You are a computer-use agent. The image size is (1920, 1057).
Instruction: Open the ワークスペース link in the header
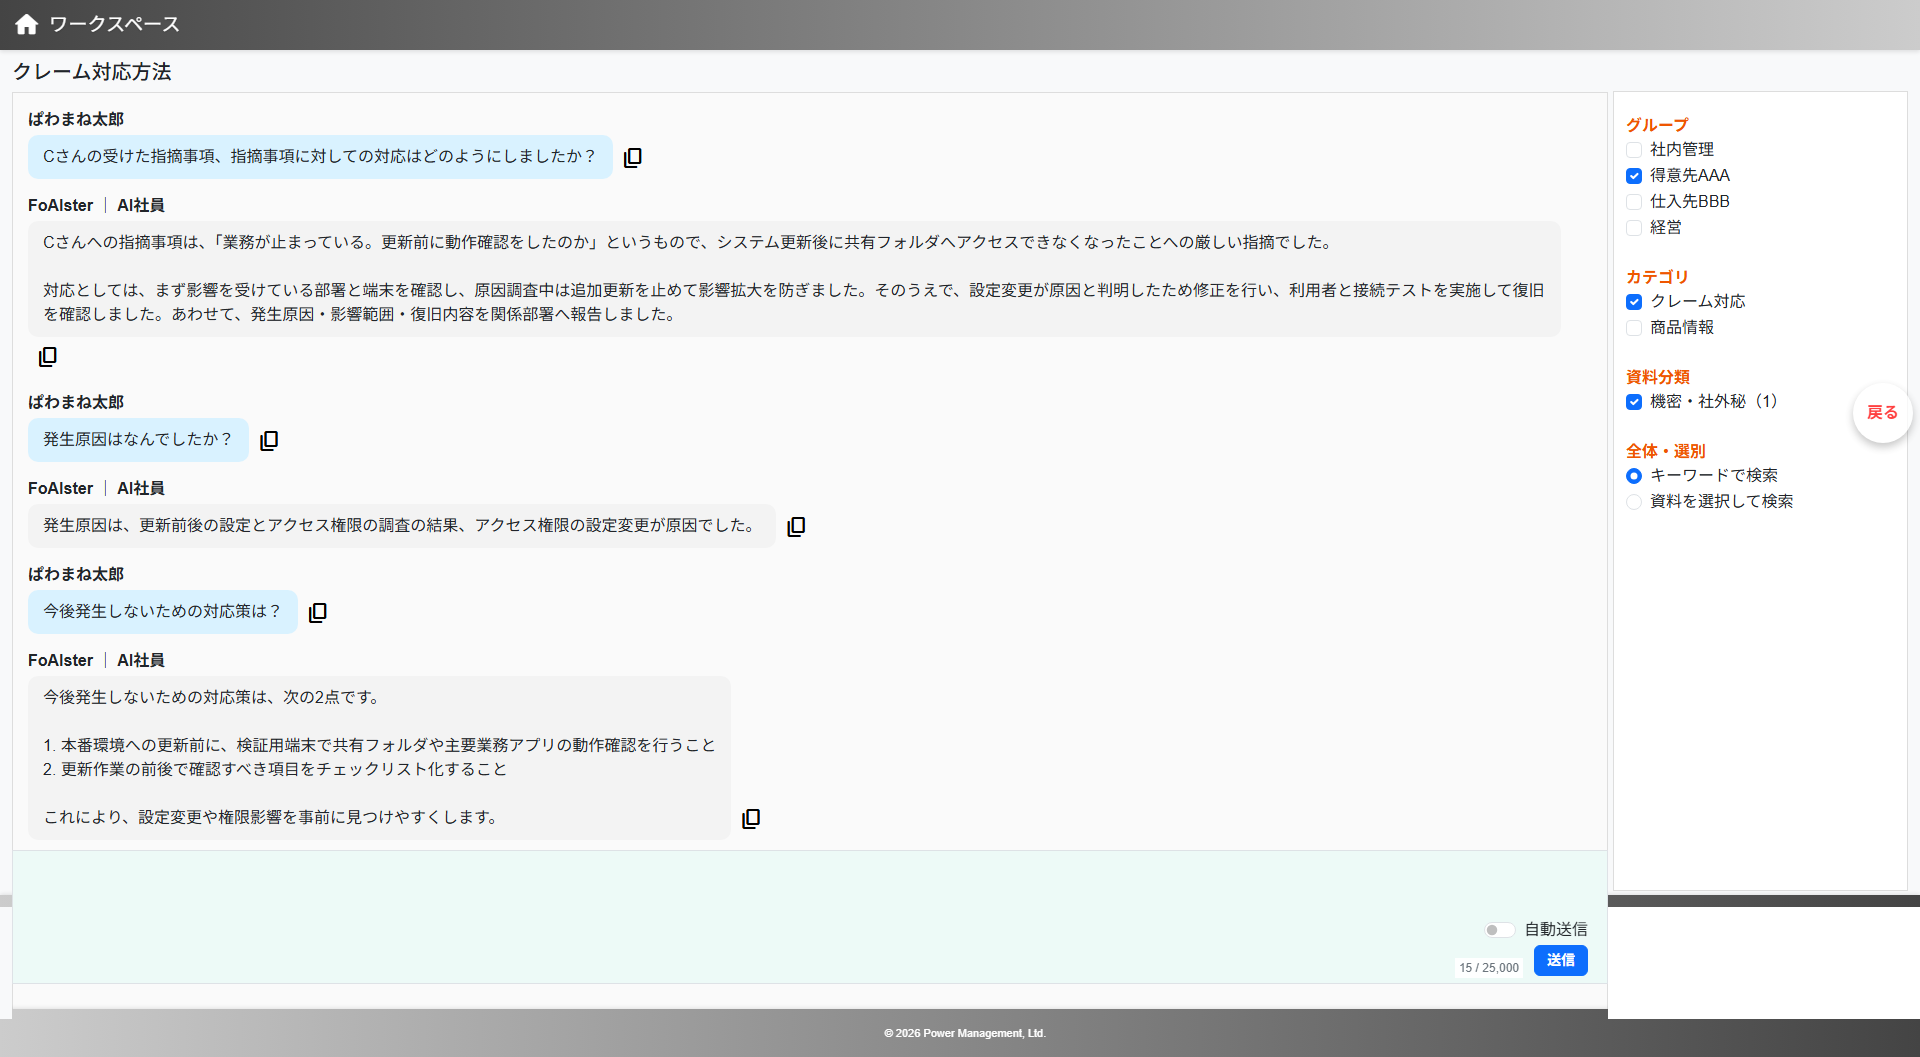115,24
